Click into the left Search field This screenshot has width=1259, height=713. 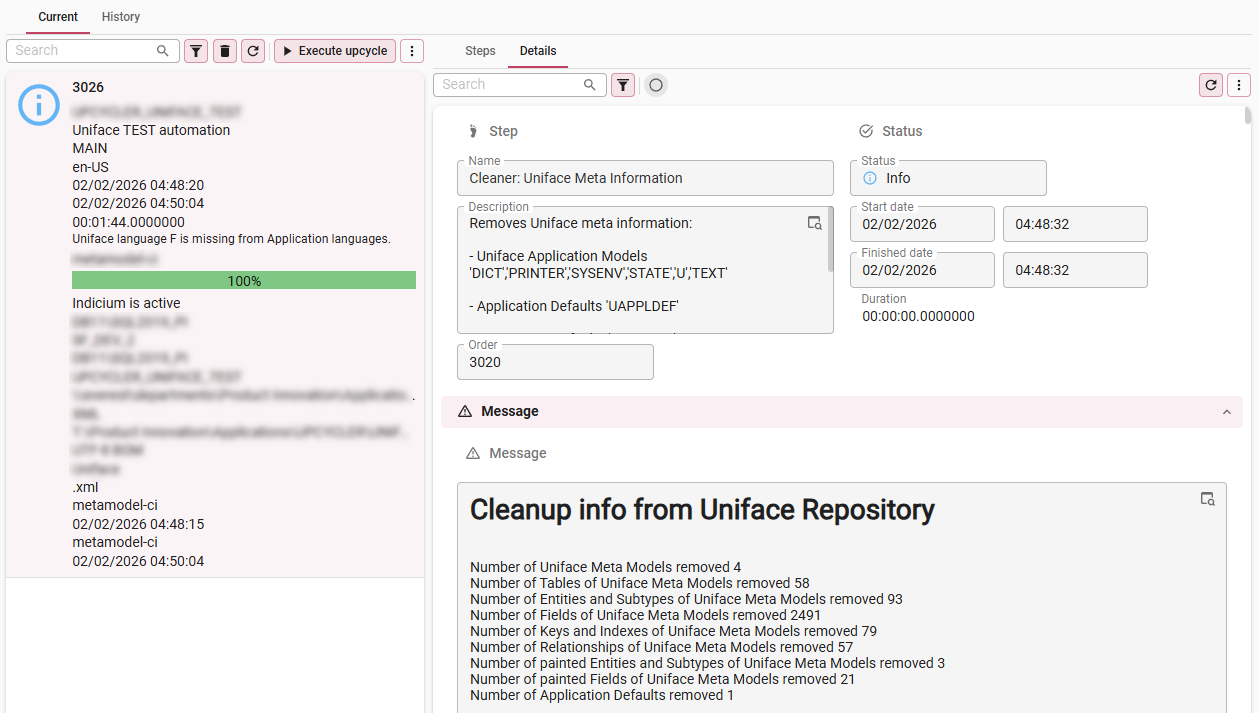pyautogui.click(x=84, y=51)
